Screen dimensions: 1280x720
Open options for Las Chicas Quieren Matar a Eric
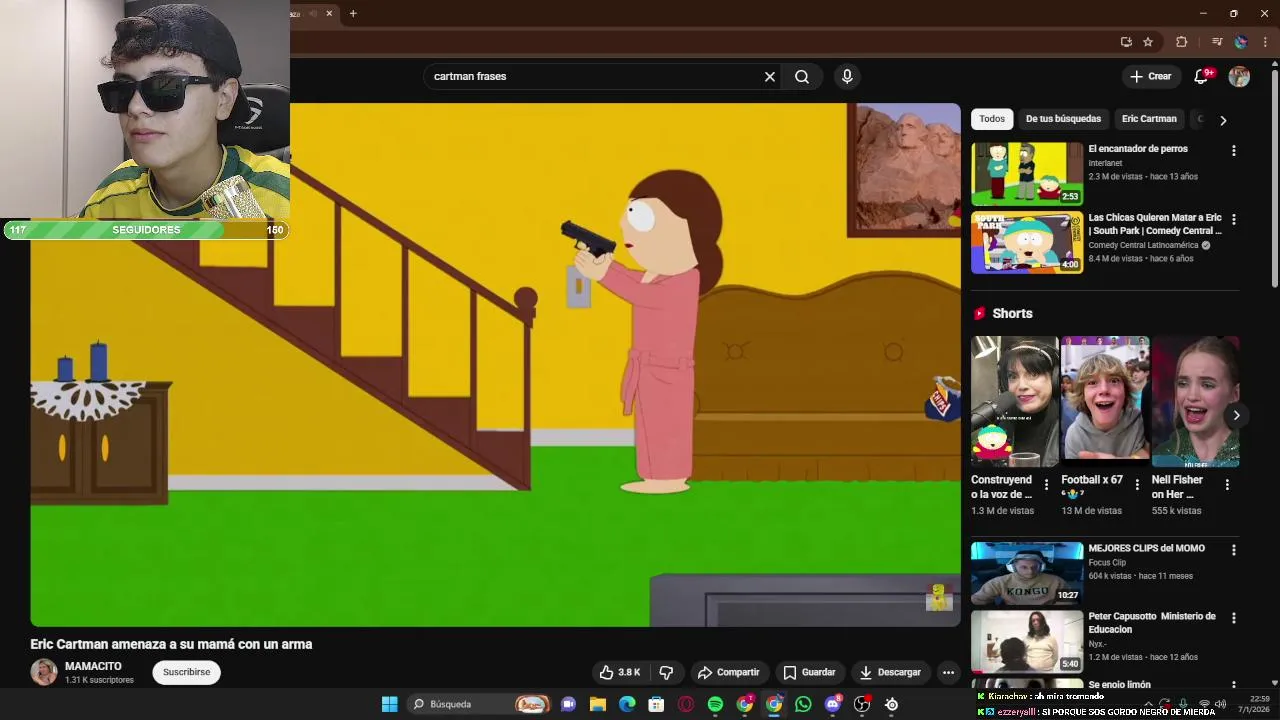tap(1233, 219)
